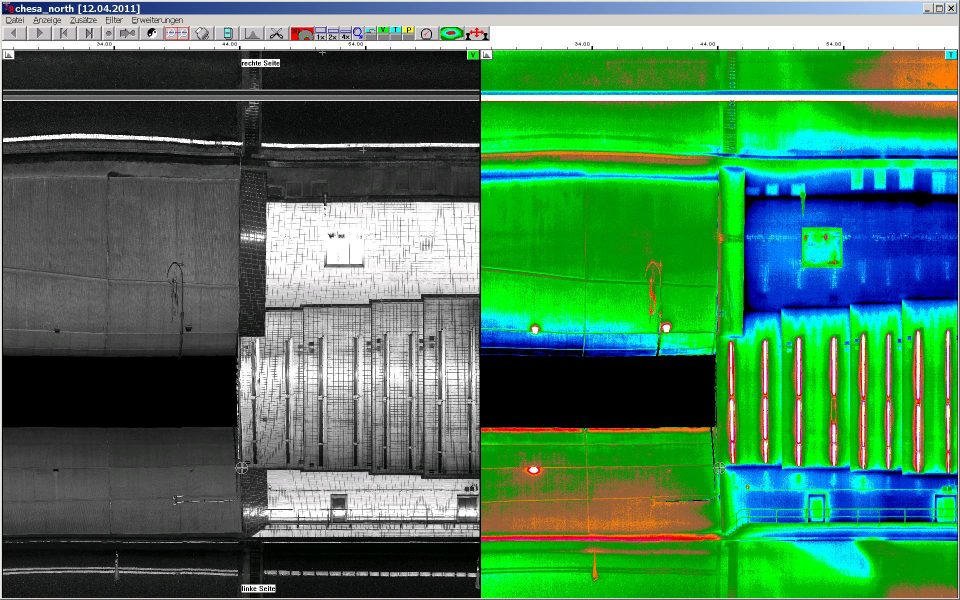Viewport: 960px width, 600px height.
Task: Click the 'linke Seite' label
Action: click(259, 589)
